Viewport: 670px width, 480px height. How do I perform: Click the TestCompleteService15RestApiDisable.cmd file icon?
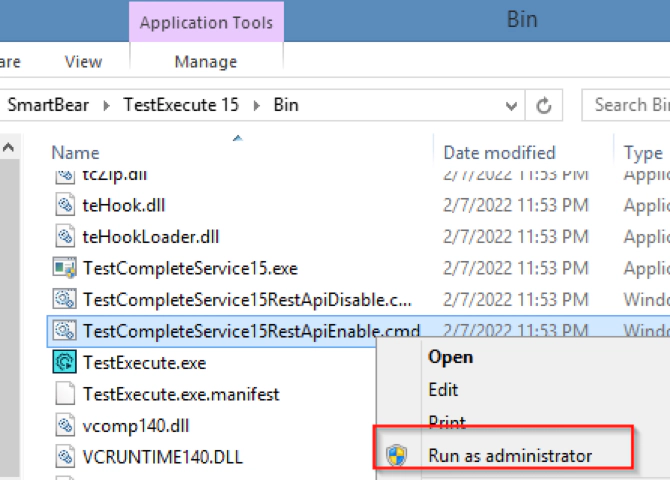tap(65, 299)
